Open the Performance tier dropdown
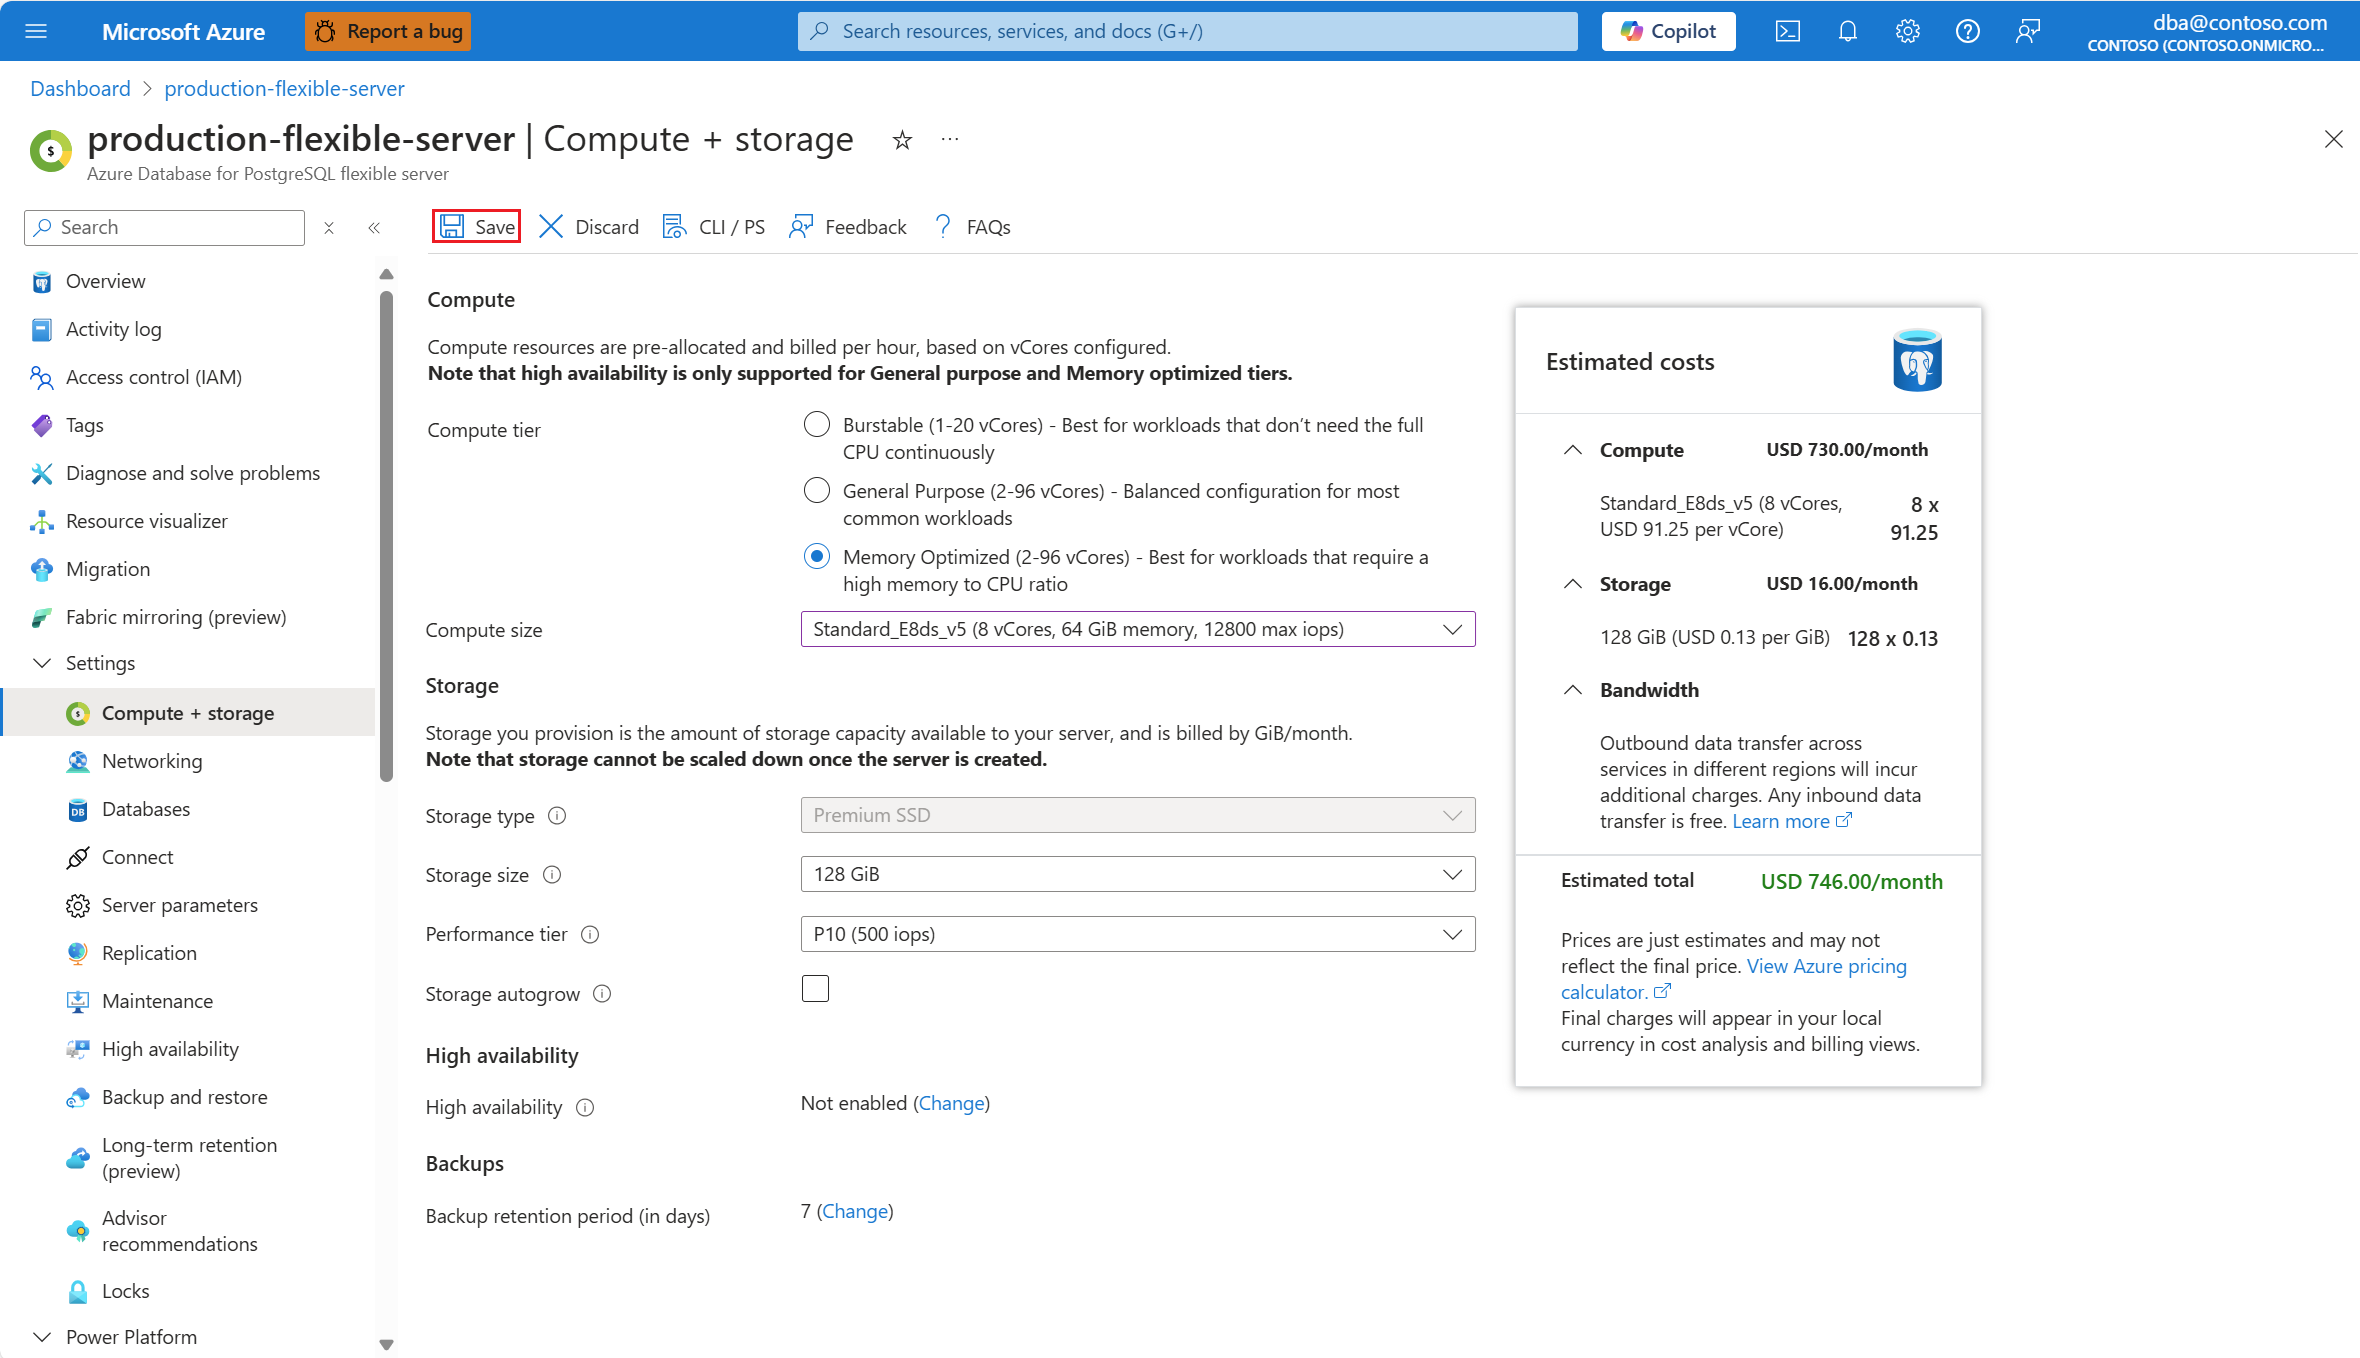The width and height of the screenshot is (2360, 1358). click(x=1137, y=934)
